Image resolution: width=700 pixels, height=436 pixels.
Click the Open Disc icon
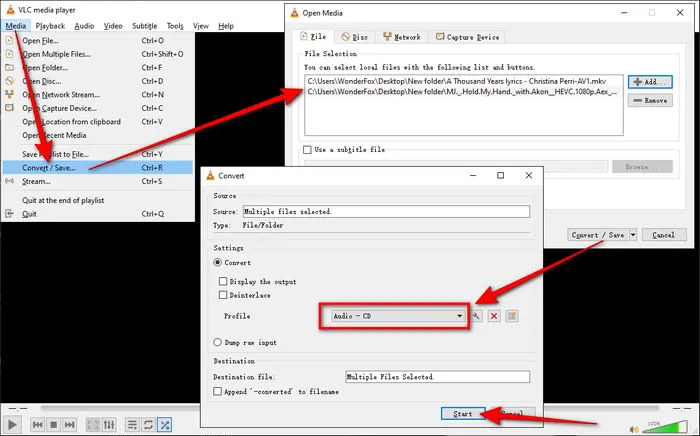click(9, 81)
